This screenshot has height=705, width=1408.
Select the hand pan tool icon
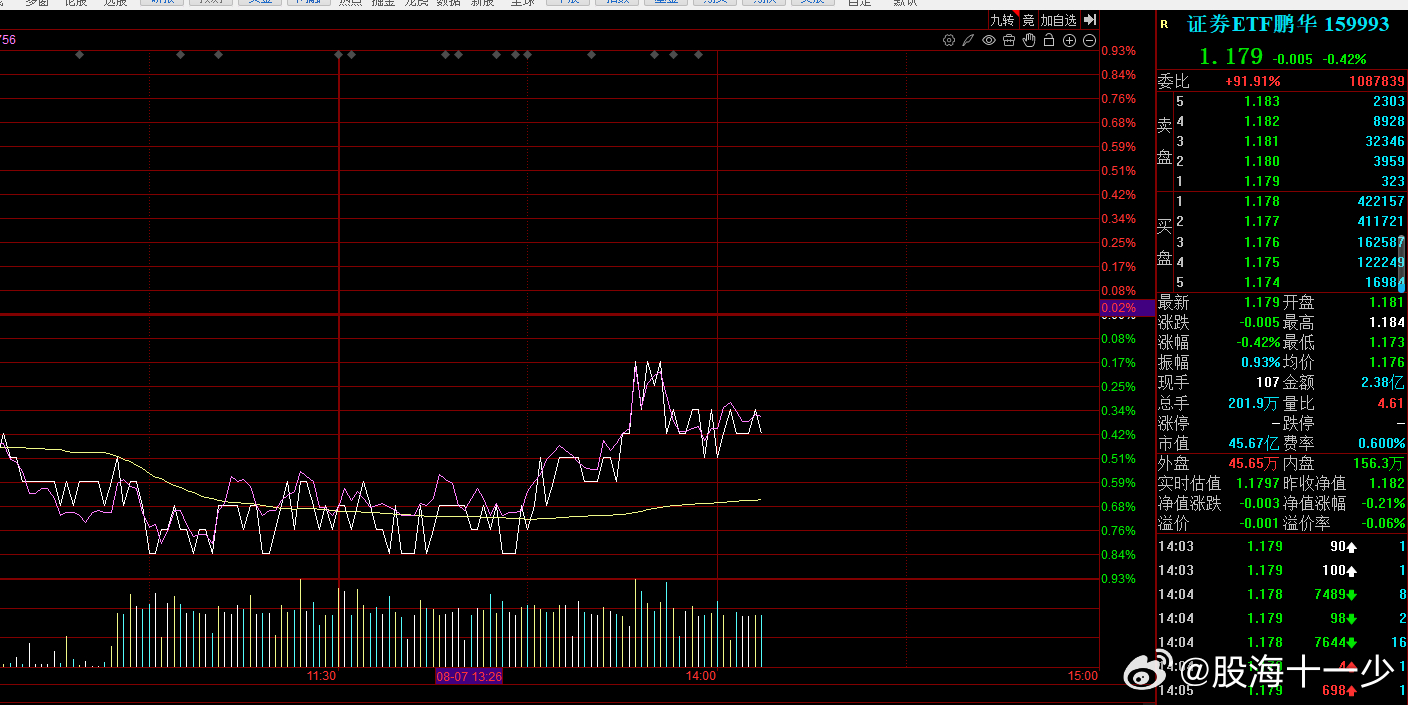point(1028,40)
